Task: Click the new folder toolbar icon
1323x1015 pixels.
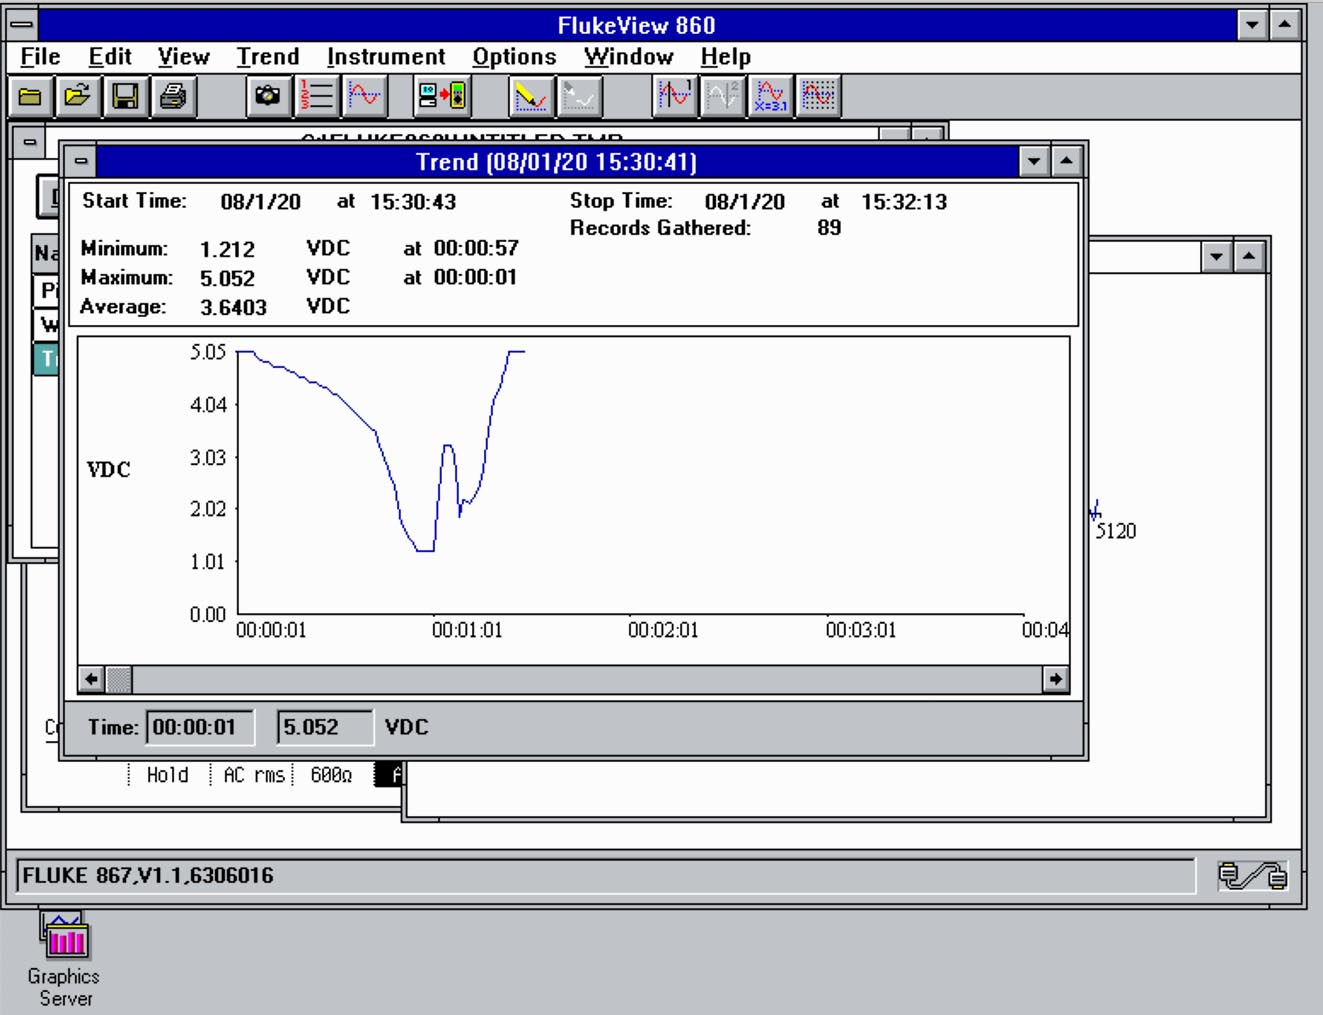Action: pyautogui.click(x=31, y=97)
